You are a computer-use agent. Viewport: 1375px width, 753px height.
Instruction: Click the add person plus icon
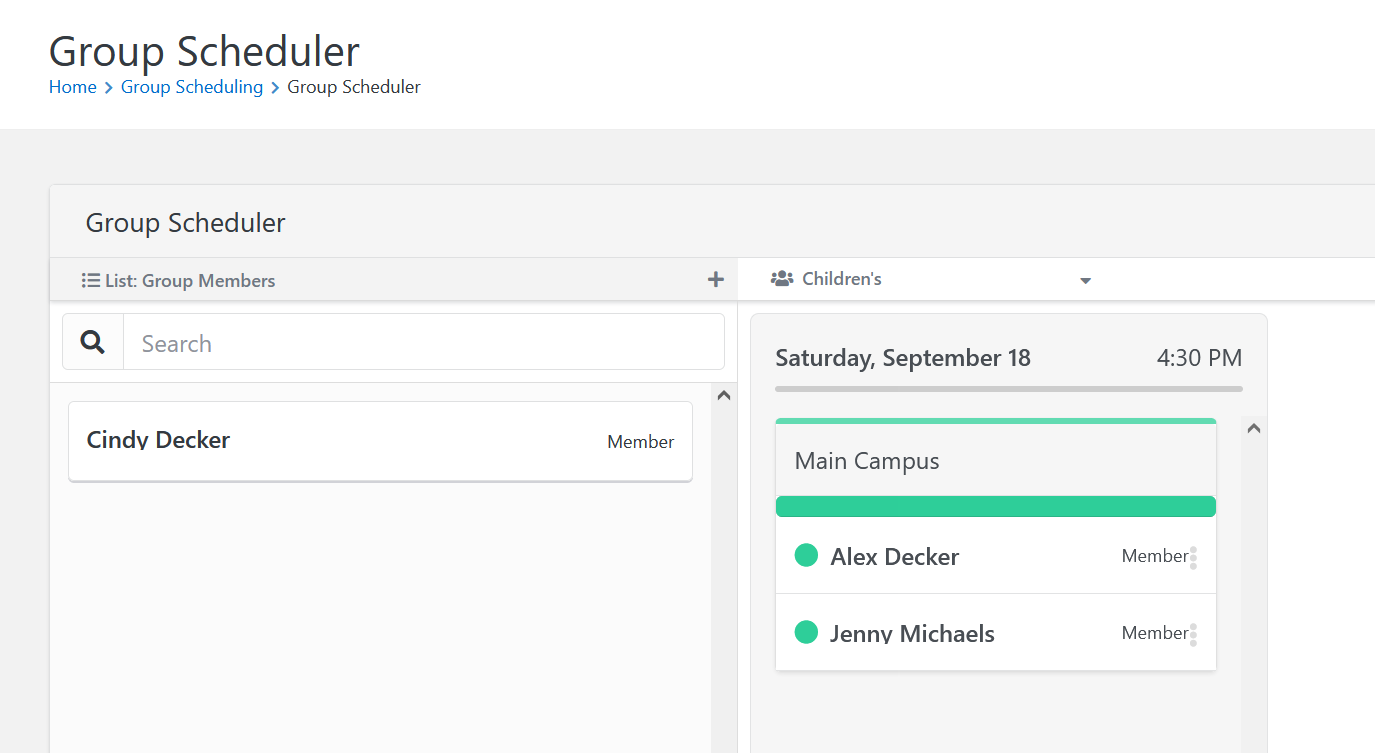tap(715, 279)
